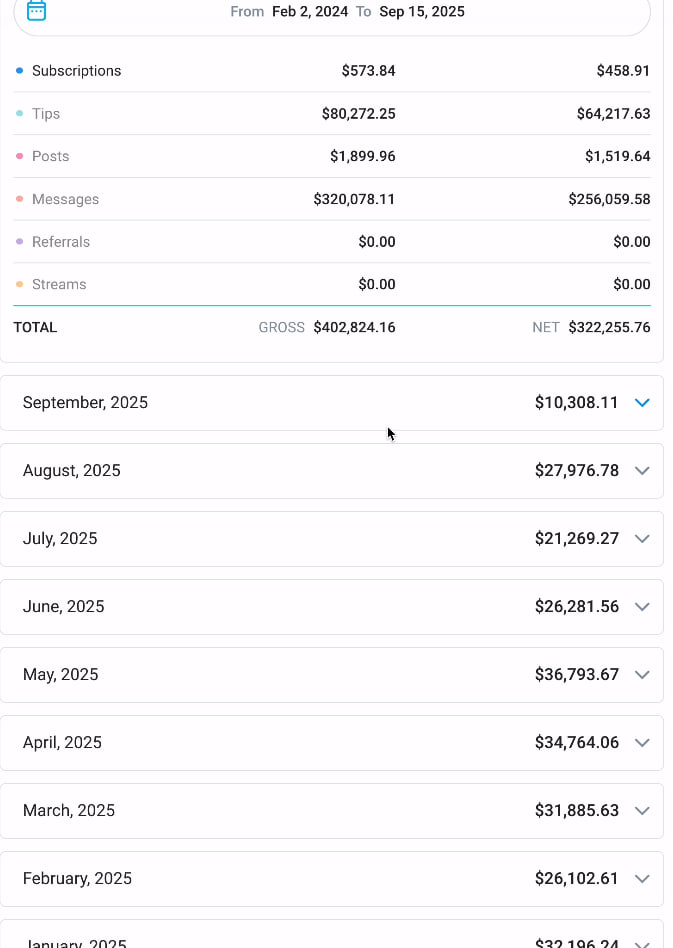Viewport: 673px width, 948px height.
Task: Expand the February, 2025 chevron
Action: pyautogui.click(x=642, y=879)
